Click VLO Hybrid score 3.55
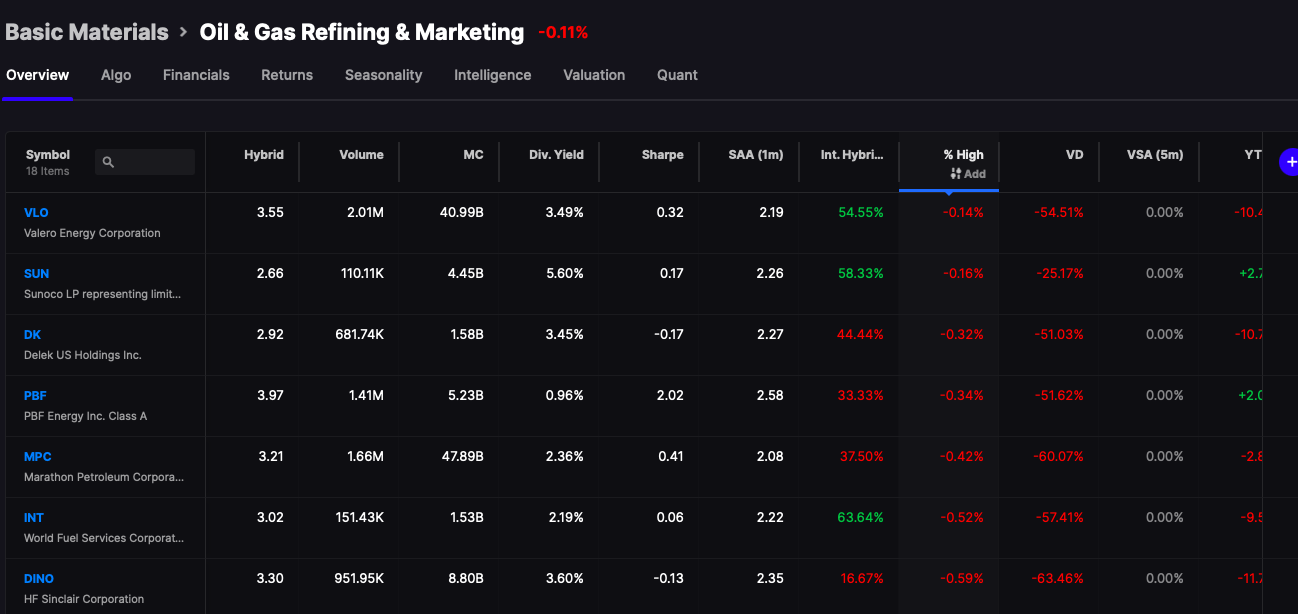The width and height of the screenshot is (1298, 614). pos(270,213)
